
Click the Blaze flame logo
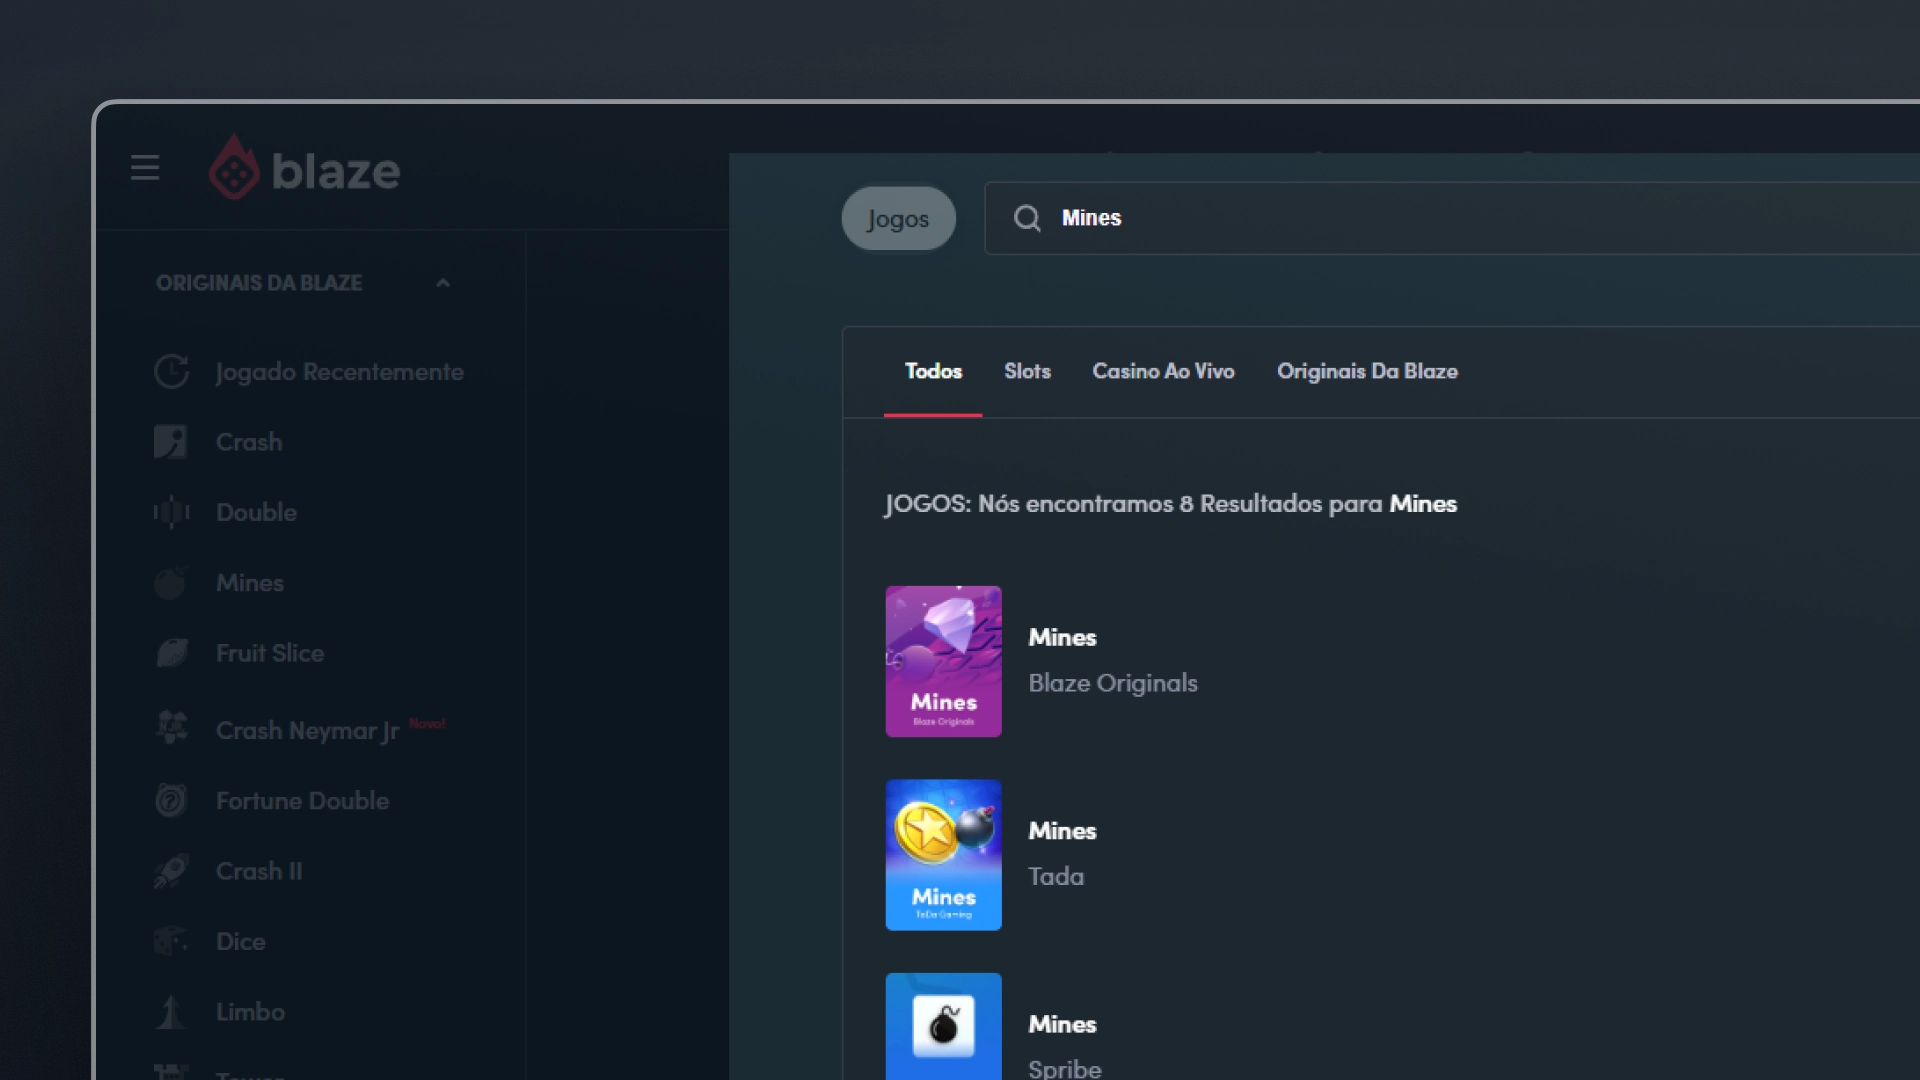tap(234, 168)
